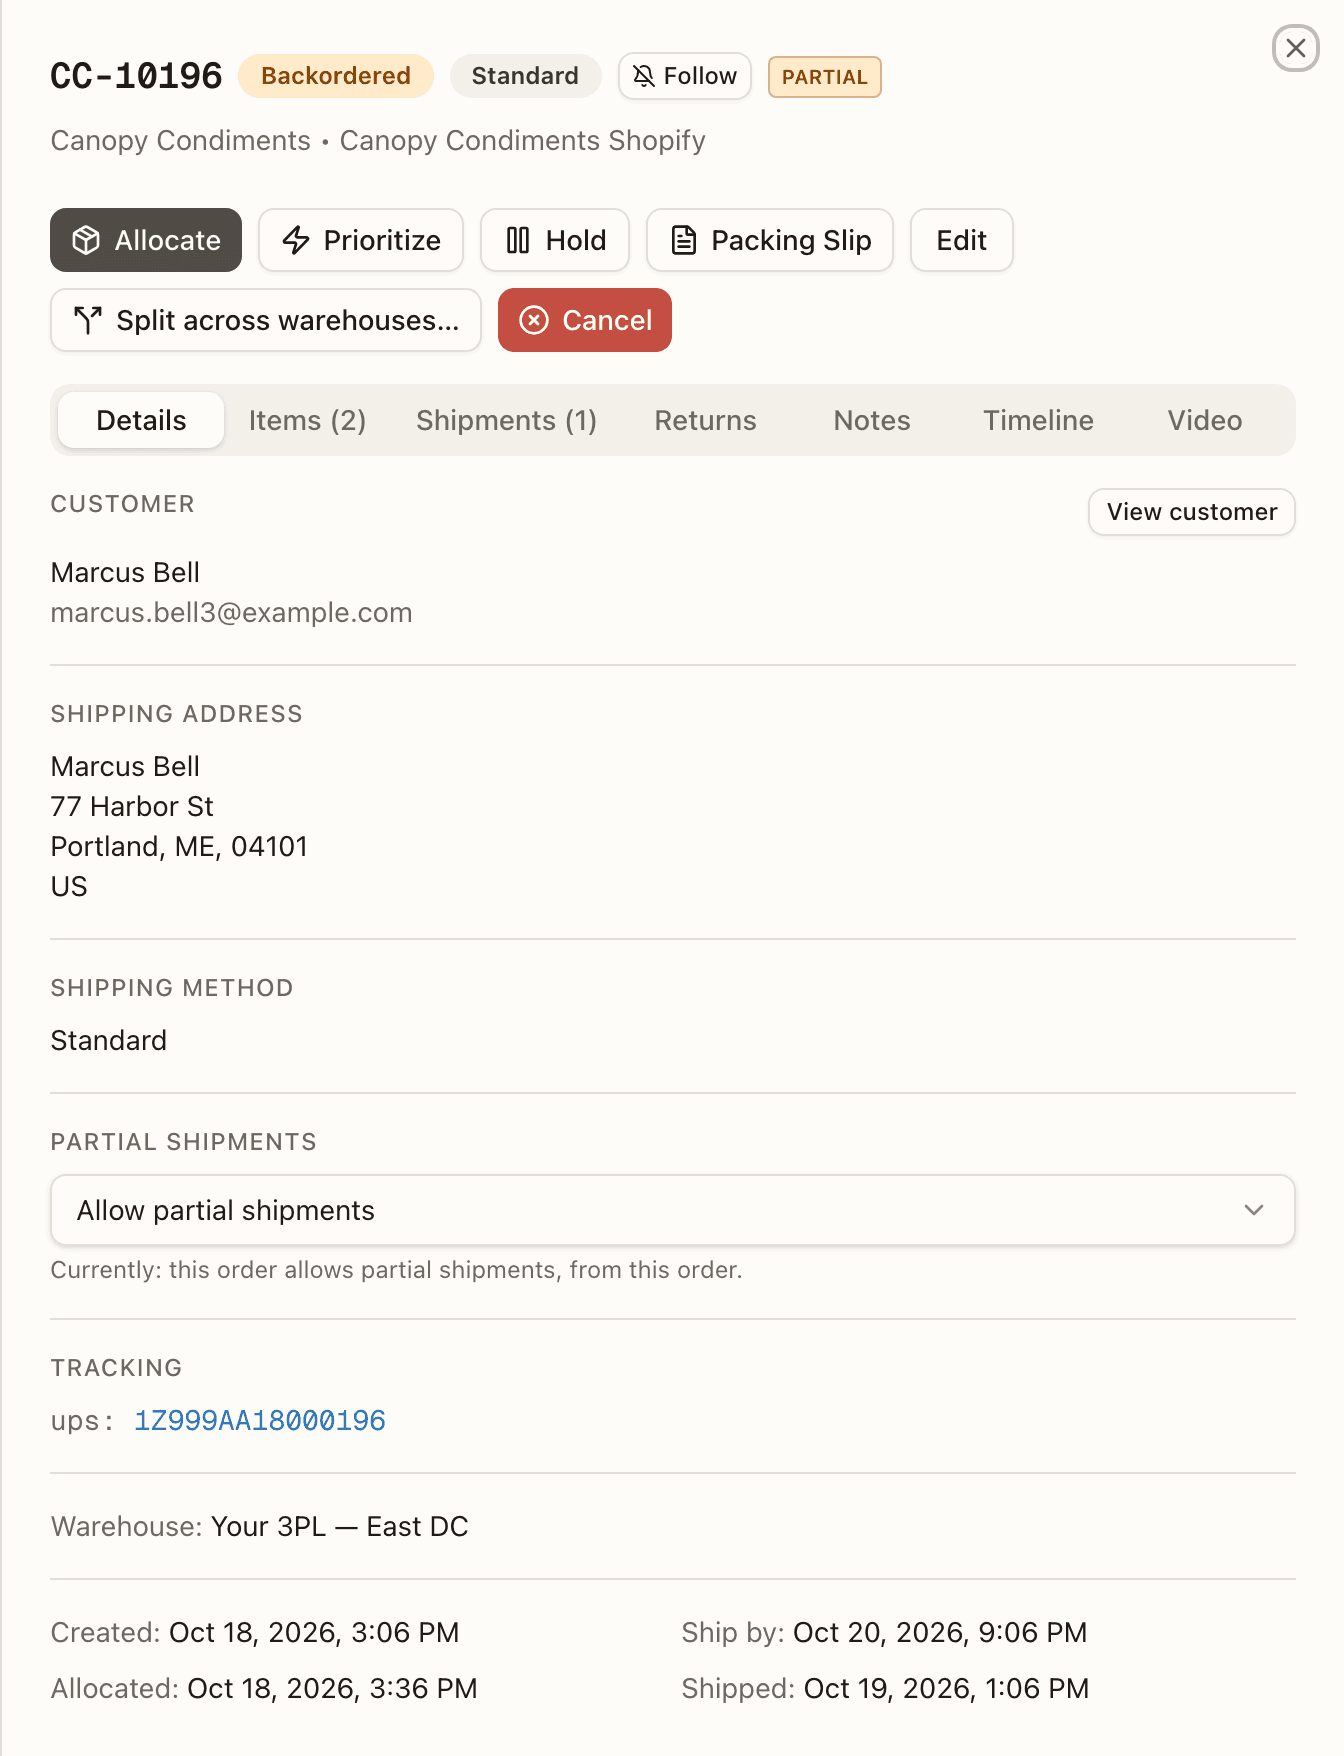Click the Allocated Oct 18, 3:36 PM timestamp
Image resolution: width=1344 pixels, height=1756 pixels.
[x=332, y=1688]
